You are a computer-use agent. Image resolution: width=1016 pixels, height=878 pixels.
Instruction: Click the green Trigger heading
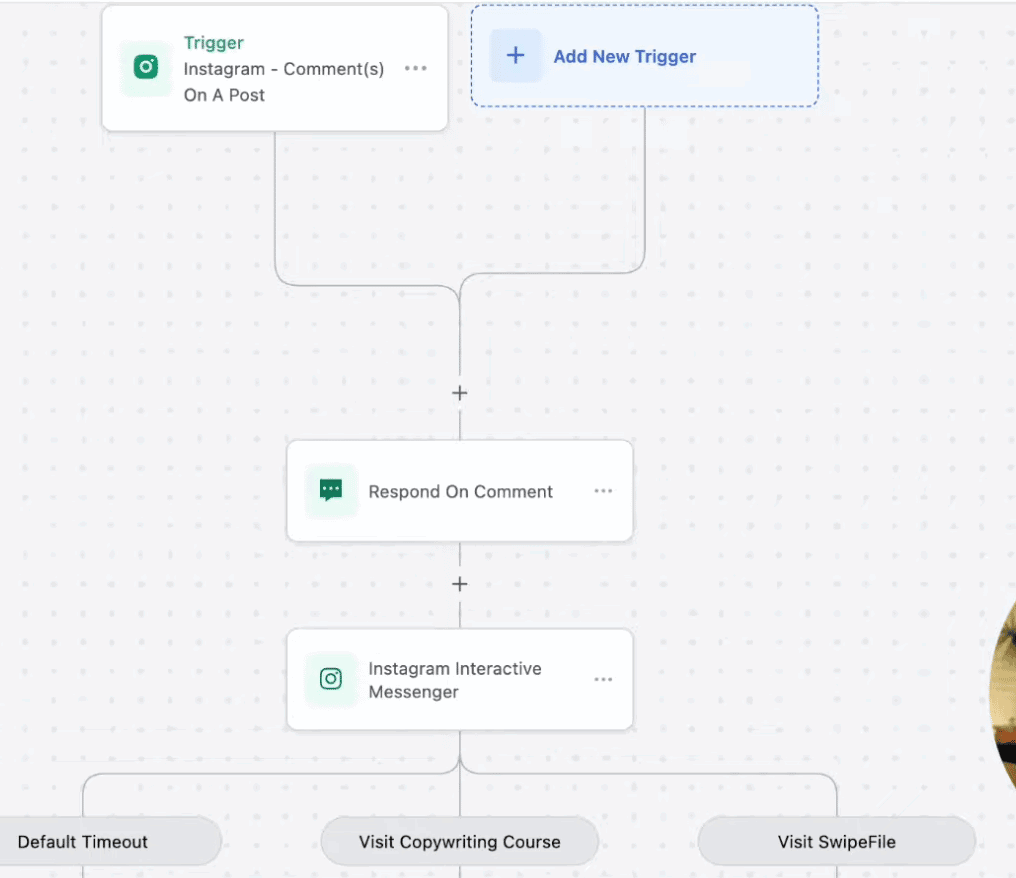pos(213,43)
